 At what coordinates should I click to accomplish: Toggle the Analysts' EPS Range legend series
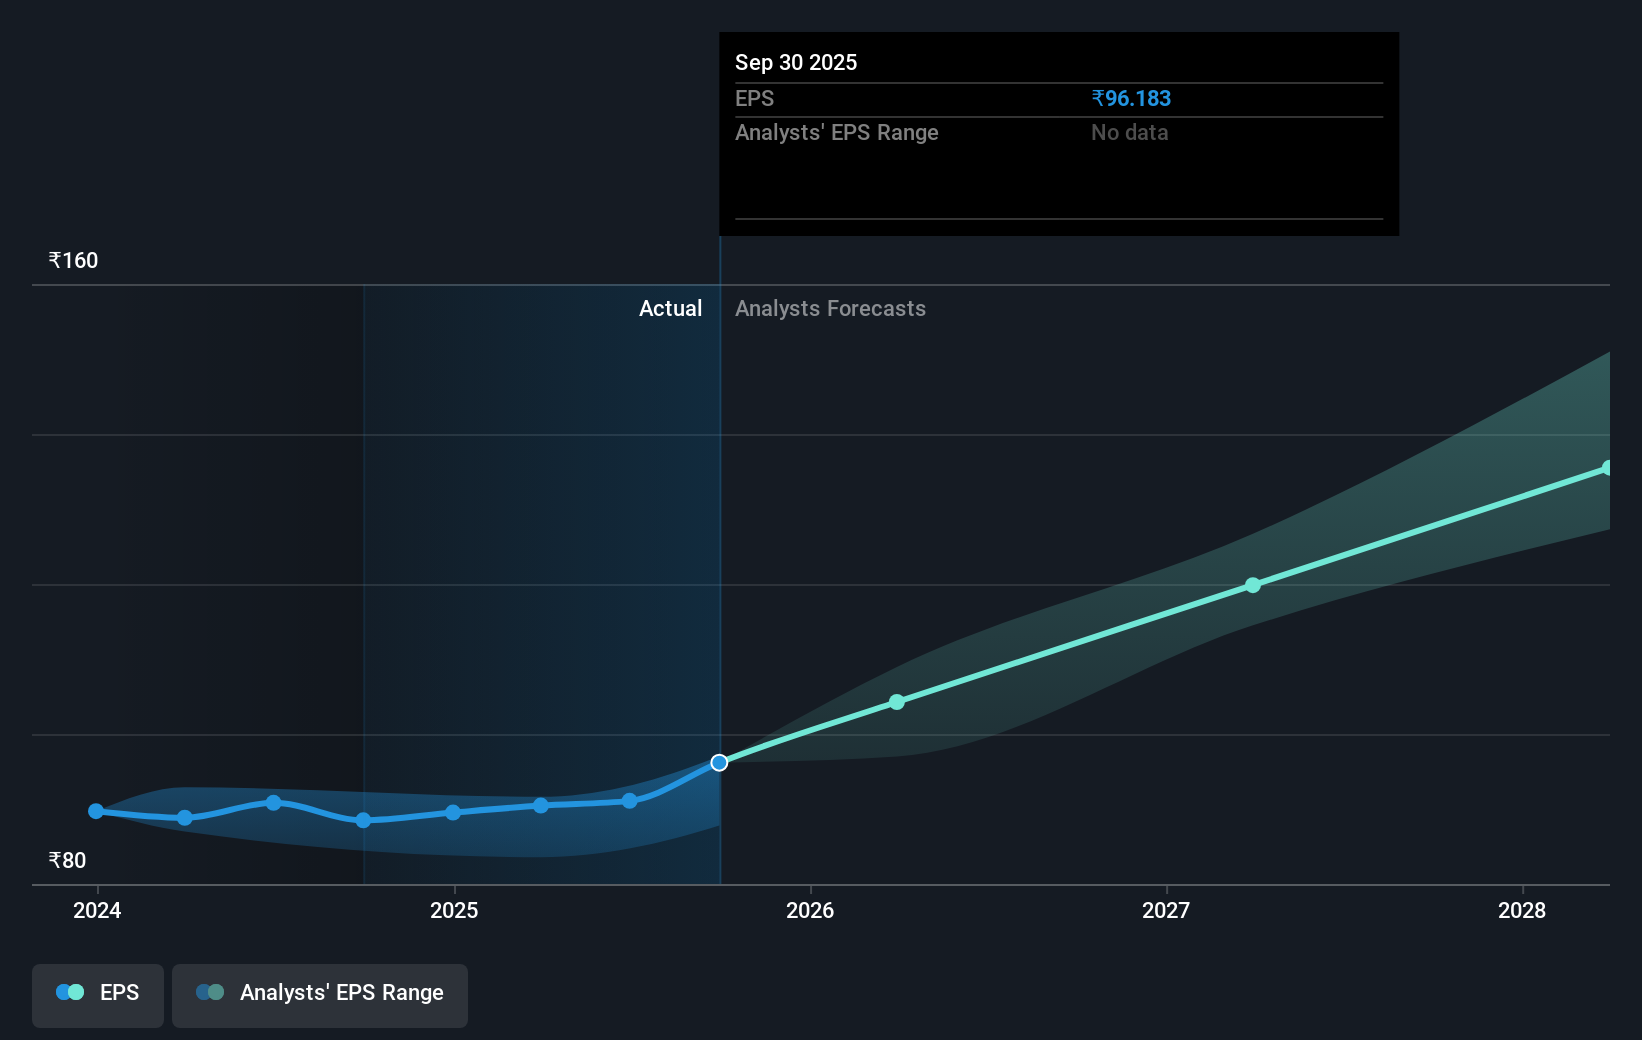click(x=320, y=995)
